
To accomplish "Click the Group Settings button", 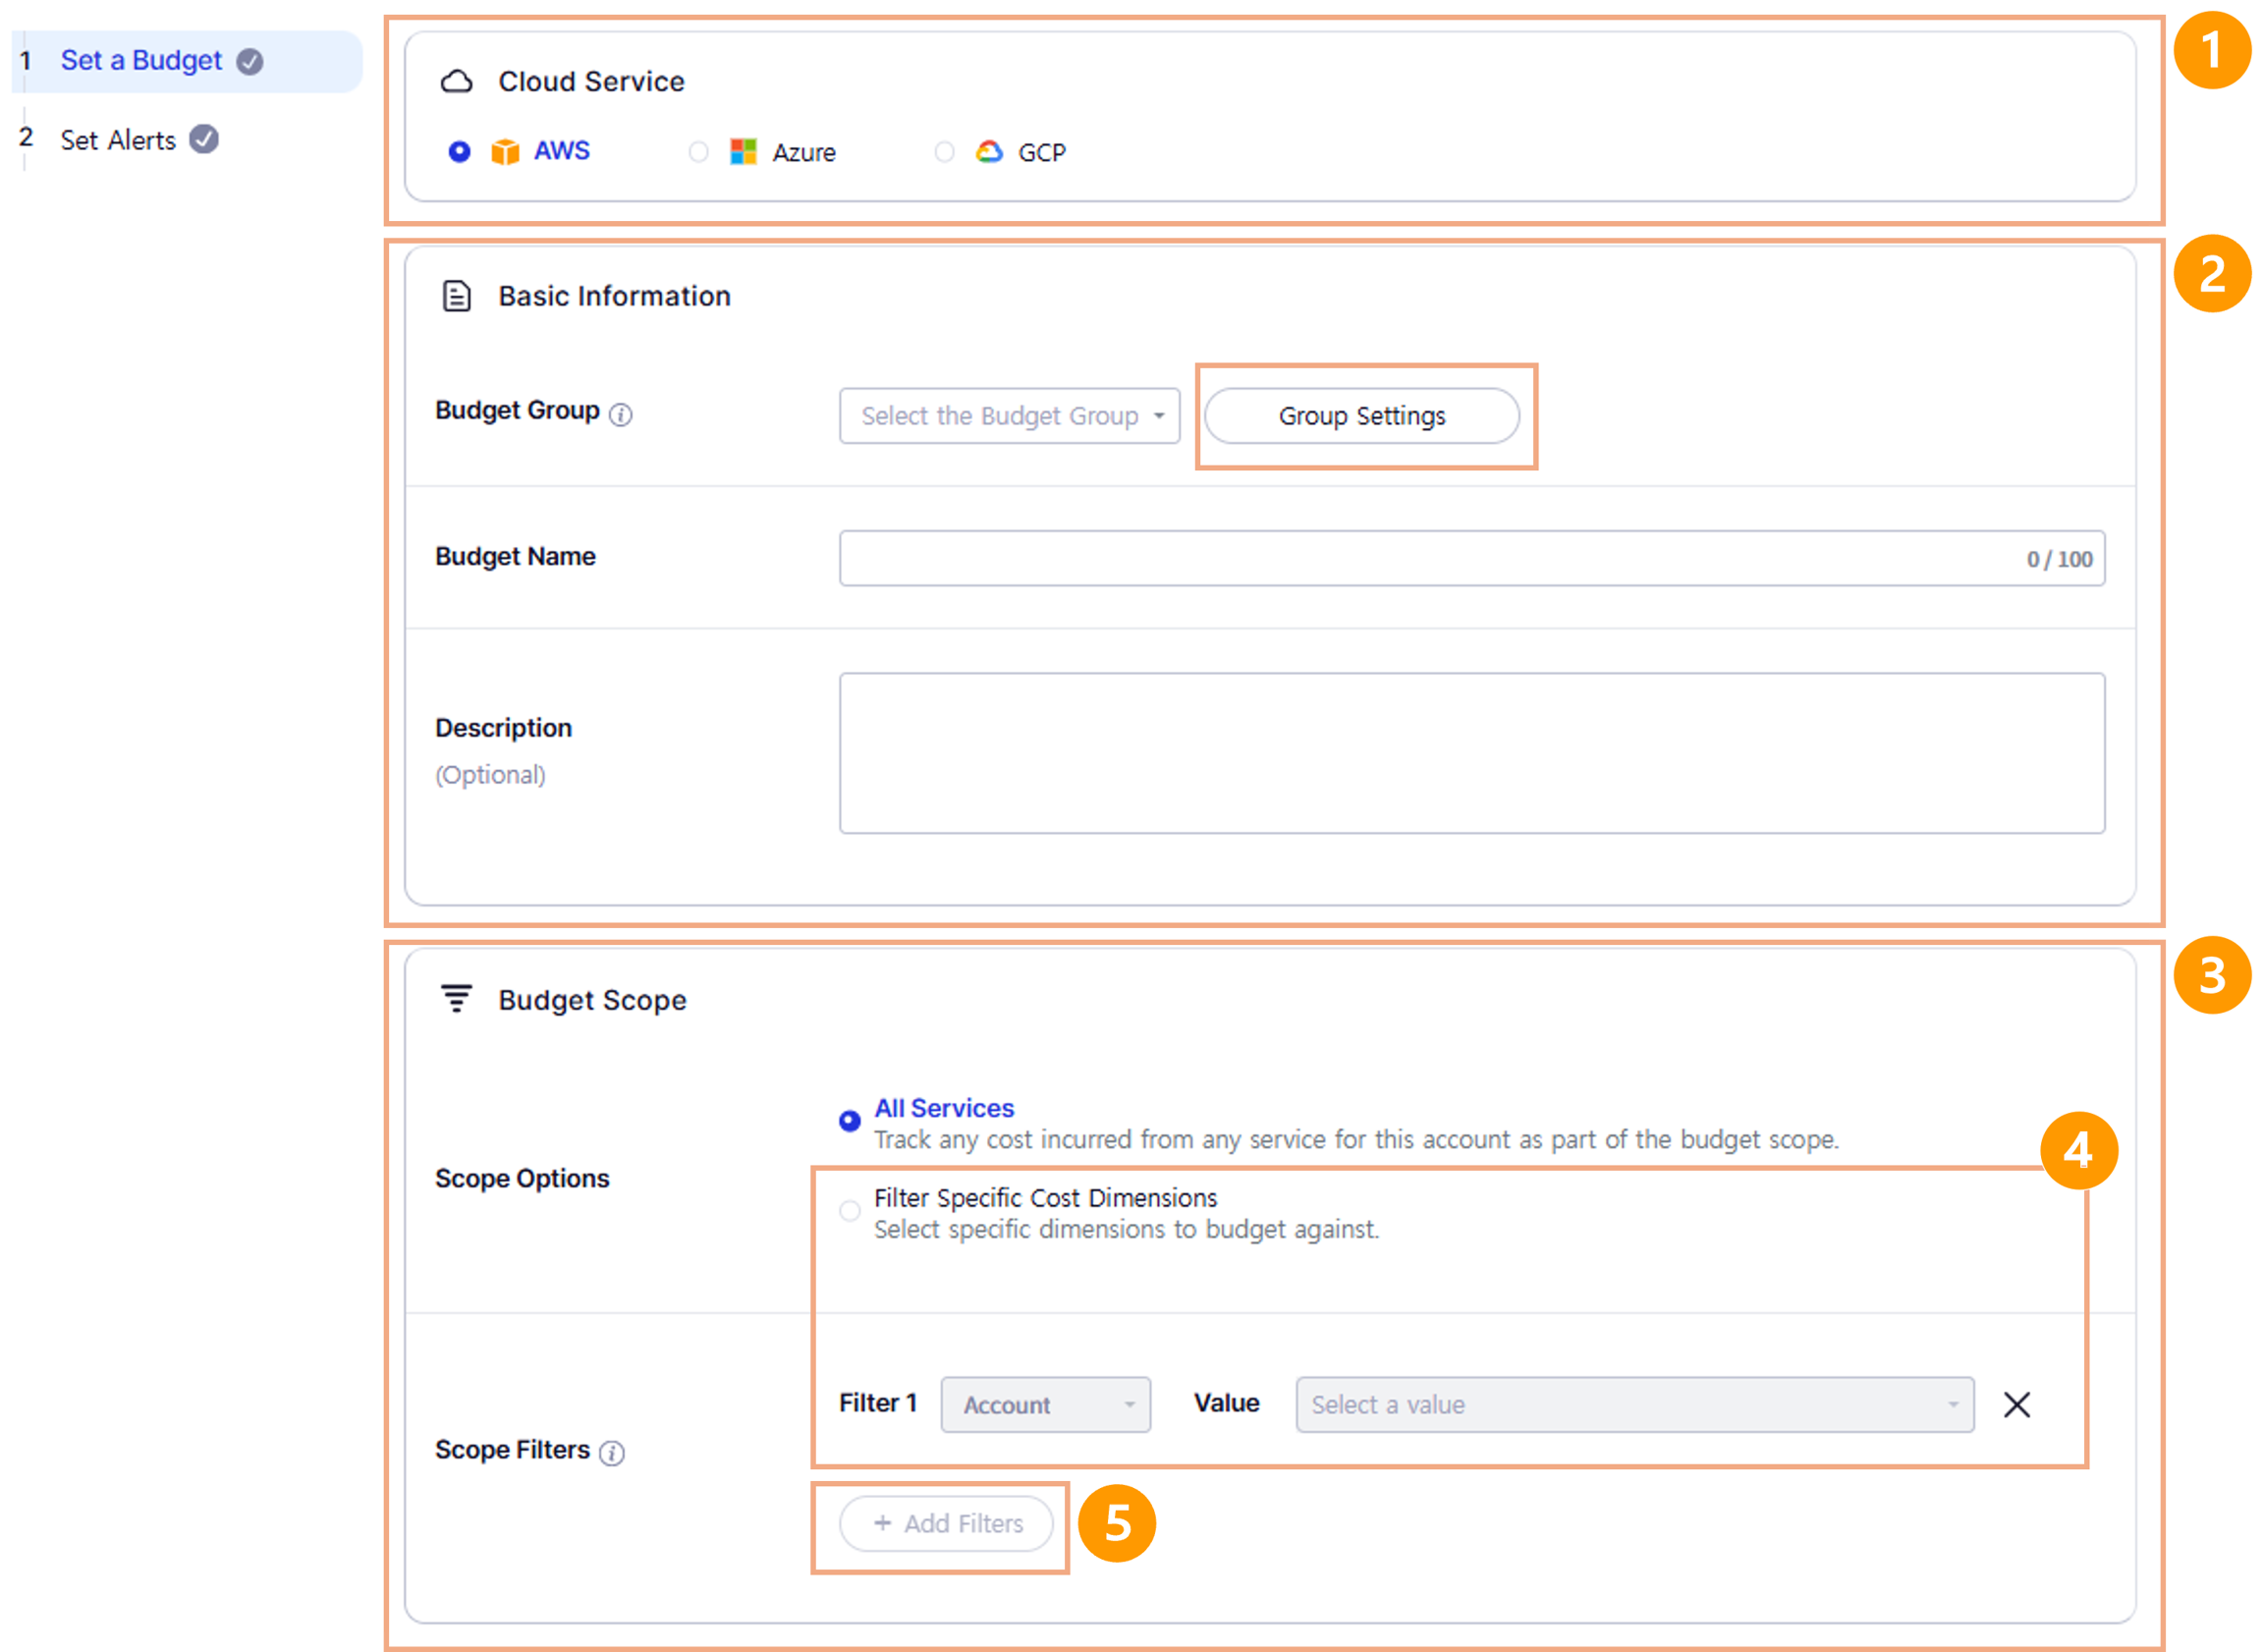I will click(x=1361, y=416).
